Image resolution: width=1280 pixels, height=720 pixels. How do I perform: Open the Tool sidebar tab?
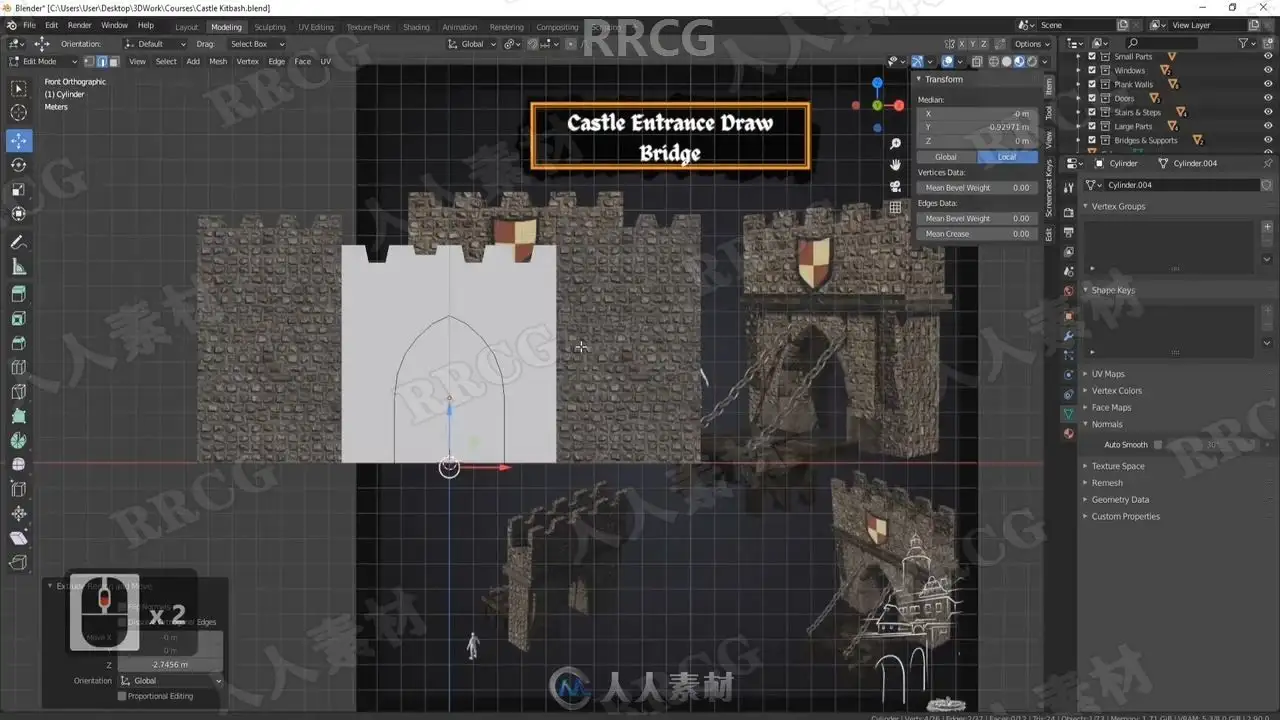[1049, 113]
